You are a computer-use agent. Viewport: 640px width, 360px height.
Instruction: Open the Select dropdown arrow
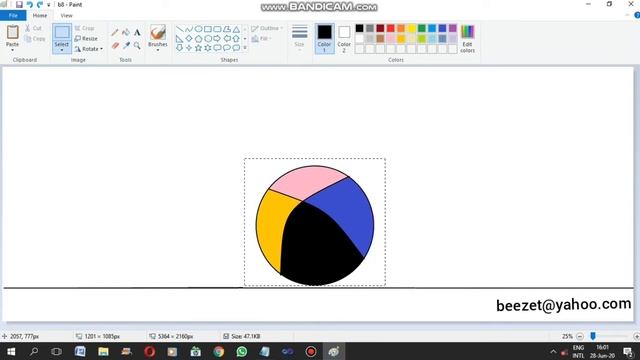click(62, 50)
